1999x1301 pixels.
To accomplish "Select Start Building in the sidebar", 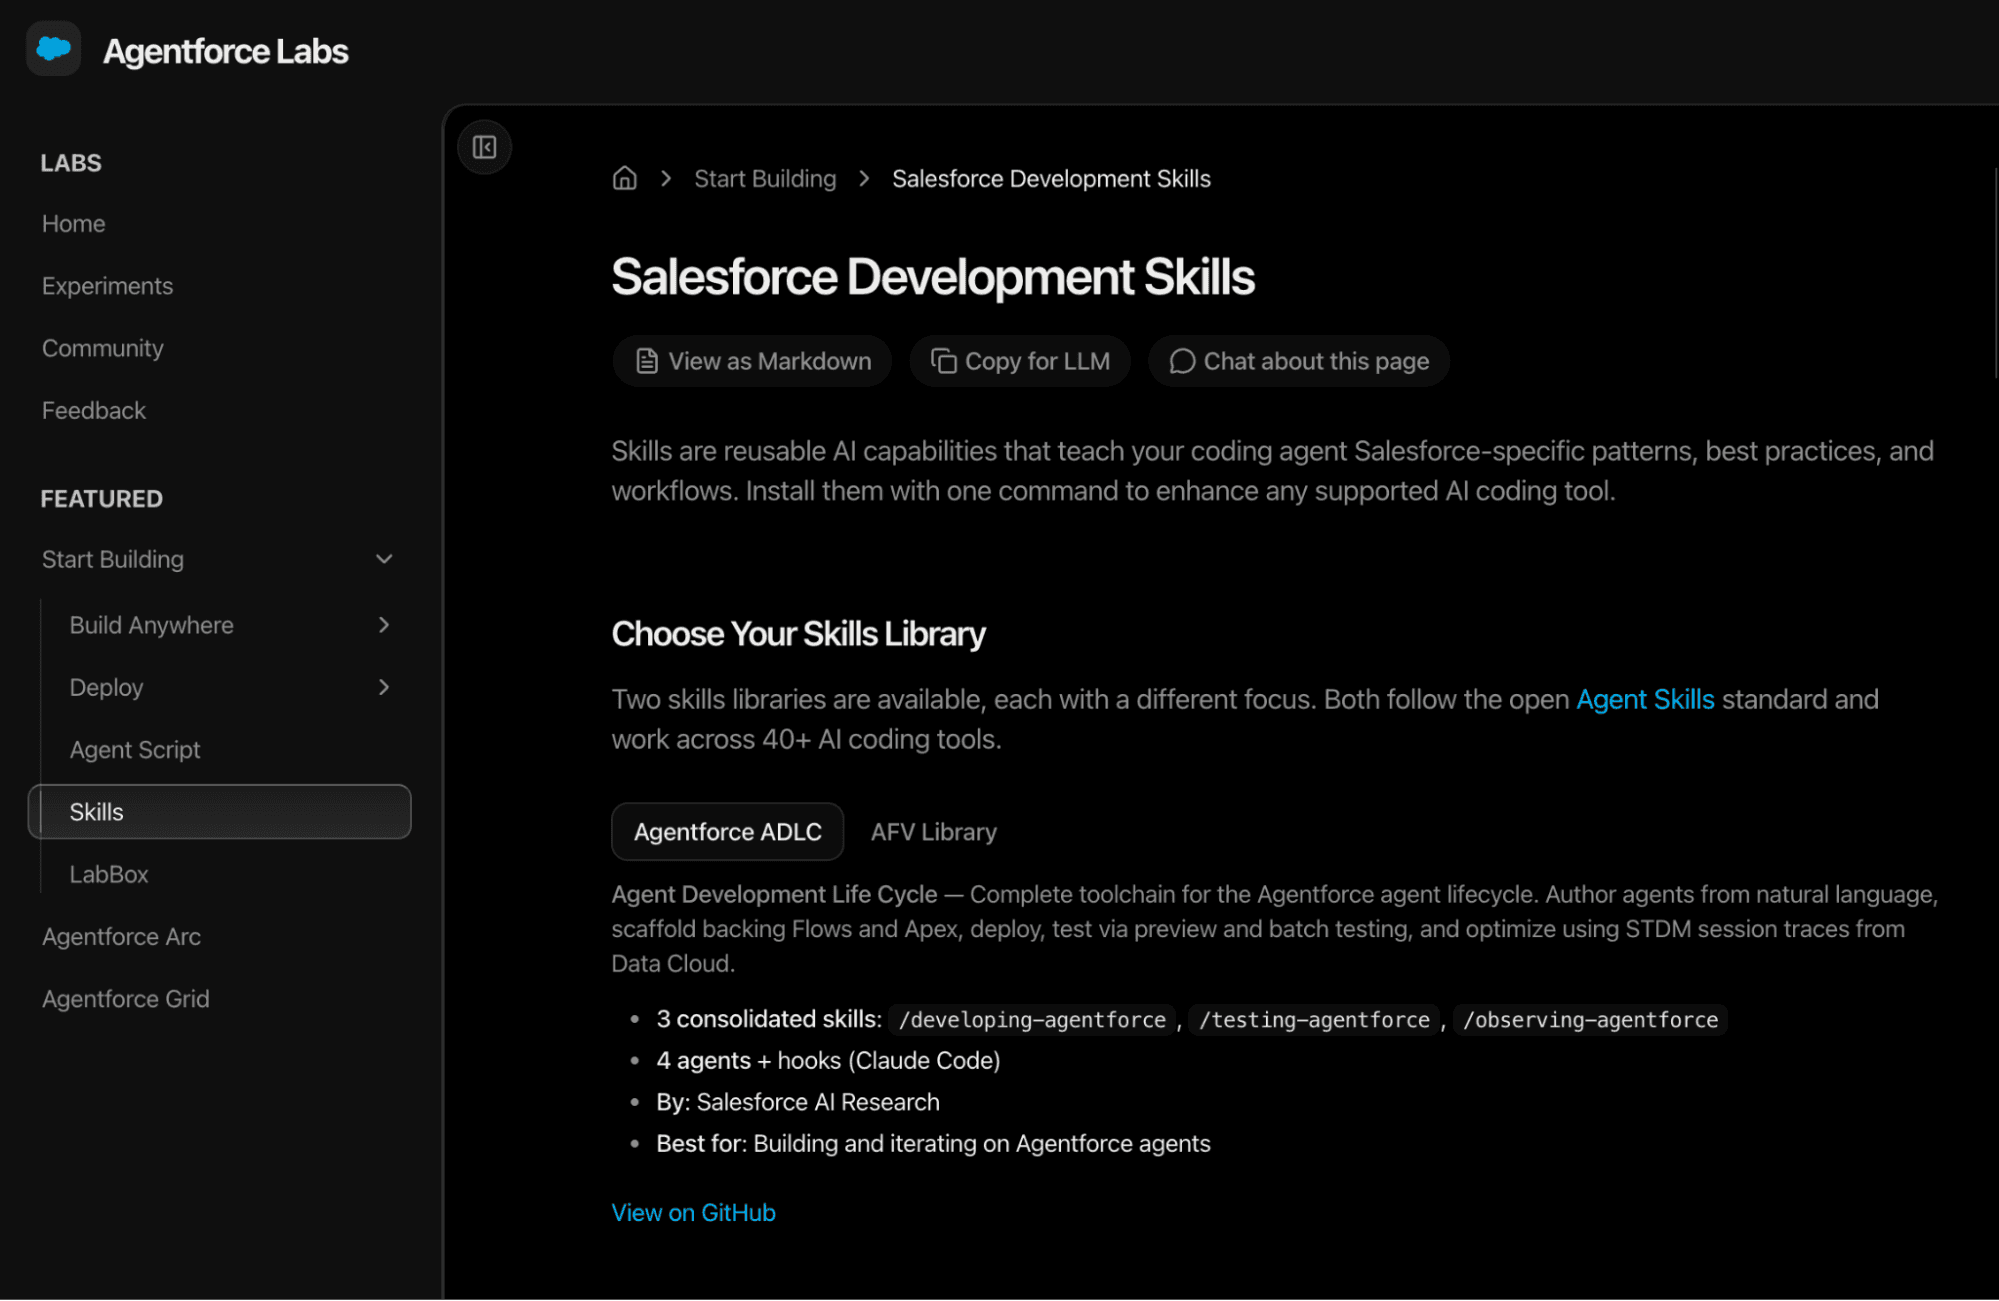I will click(112, 559).
